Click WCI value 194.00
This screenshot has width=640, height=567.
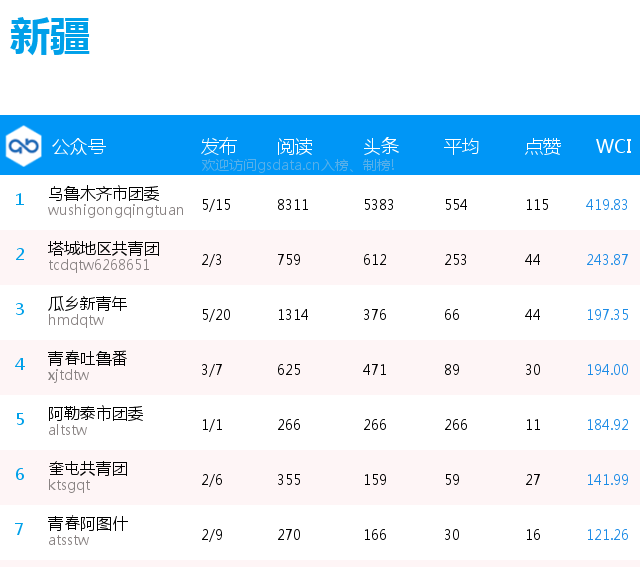coord(607,370)
